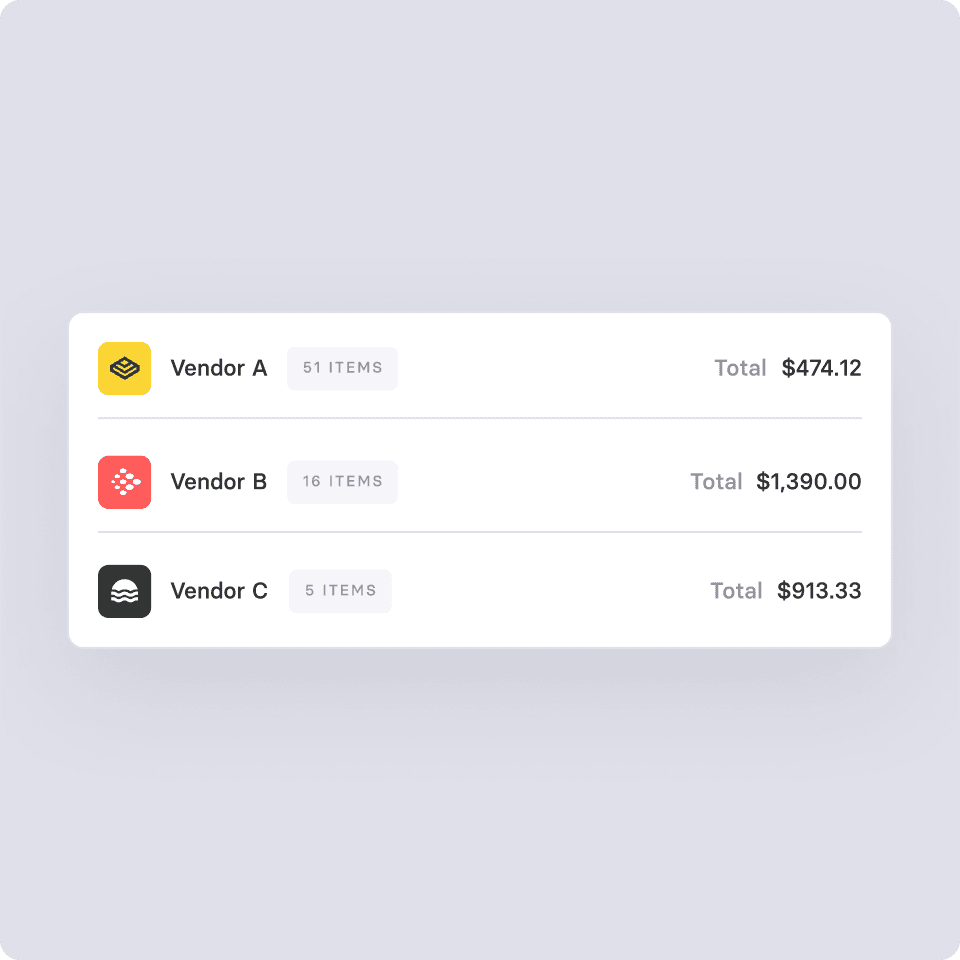Click empty space in the Vendor A row
The height and width of the screenshot is (960, 960).
(551, 368)
